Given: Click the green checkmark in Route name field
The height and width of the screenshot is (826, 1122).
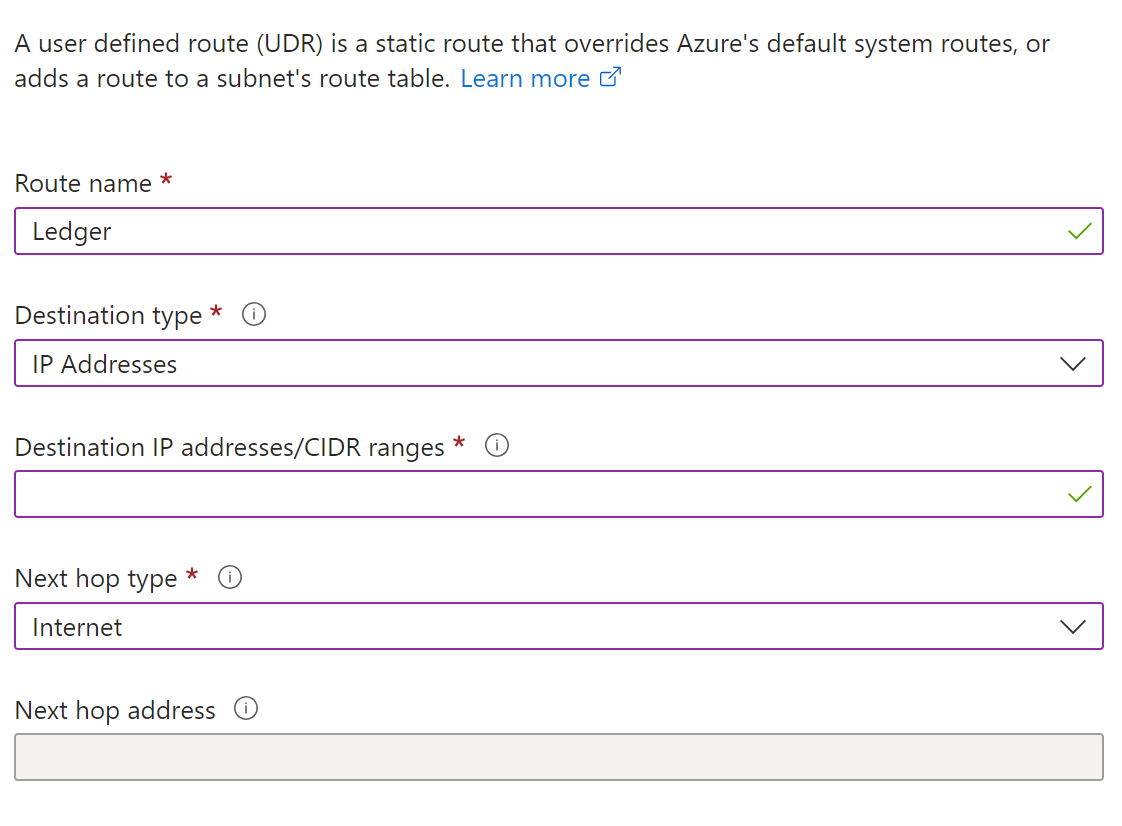Looking at the screenshot, I should (x=1079, y=231).
